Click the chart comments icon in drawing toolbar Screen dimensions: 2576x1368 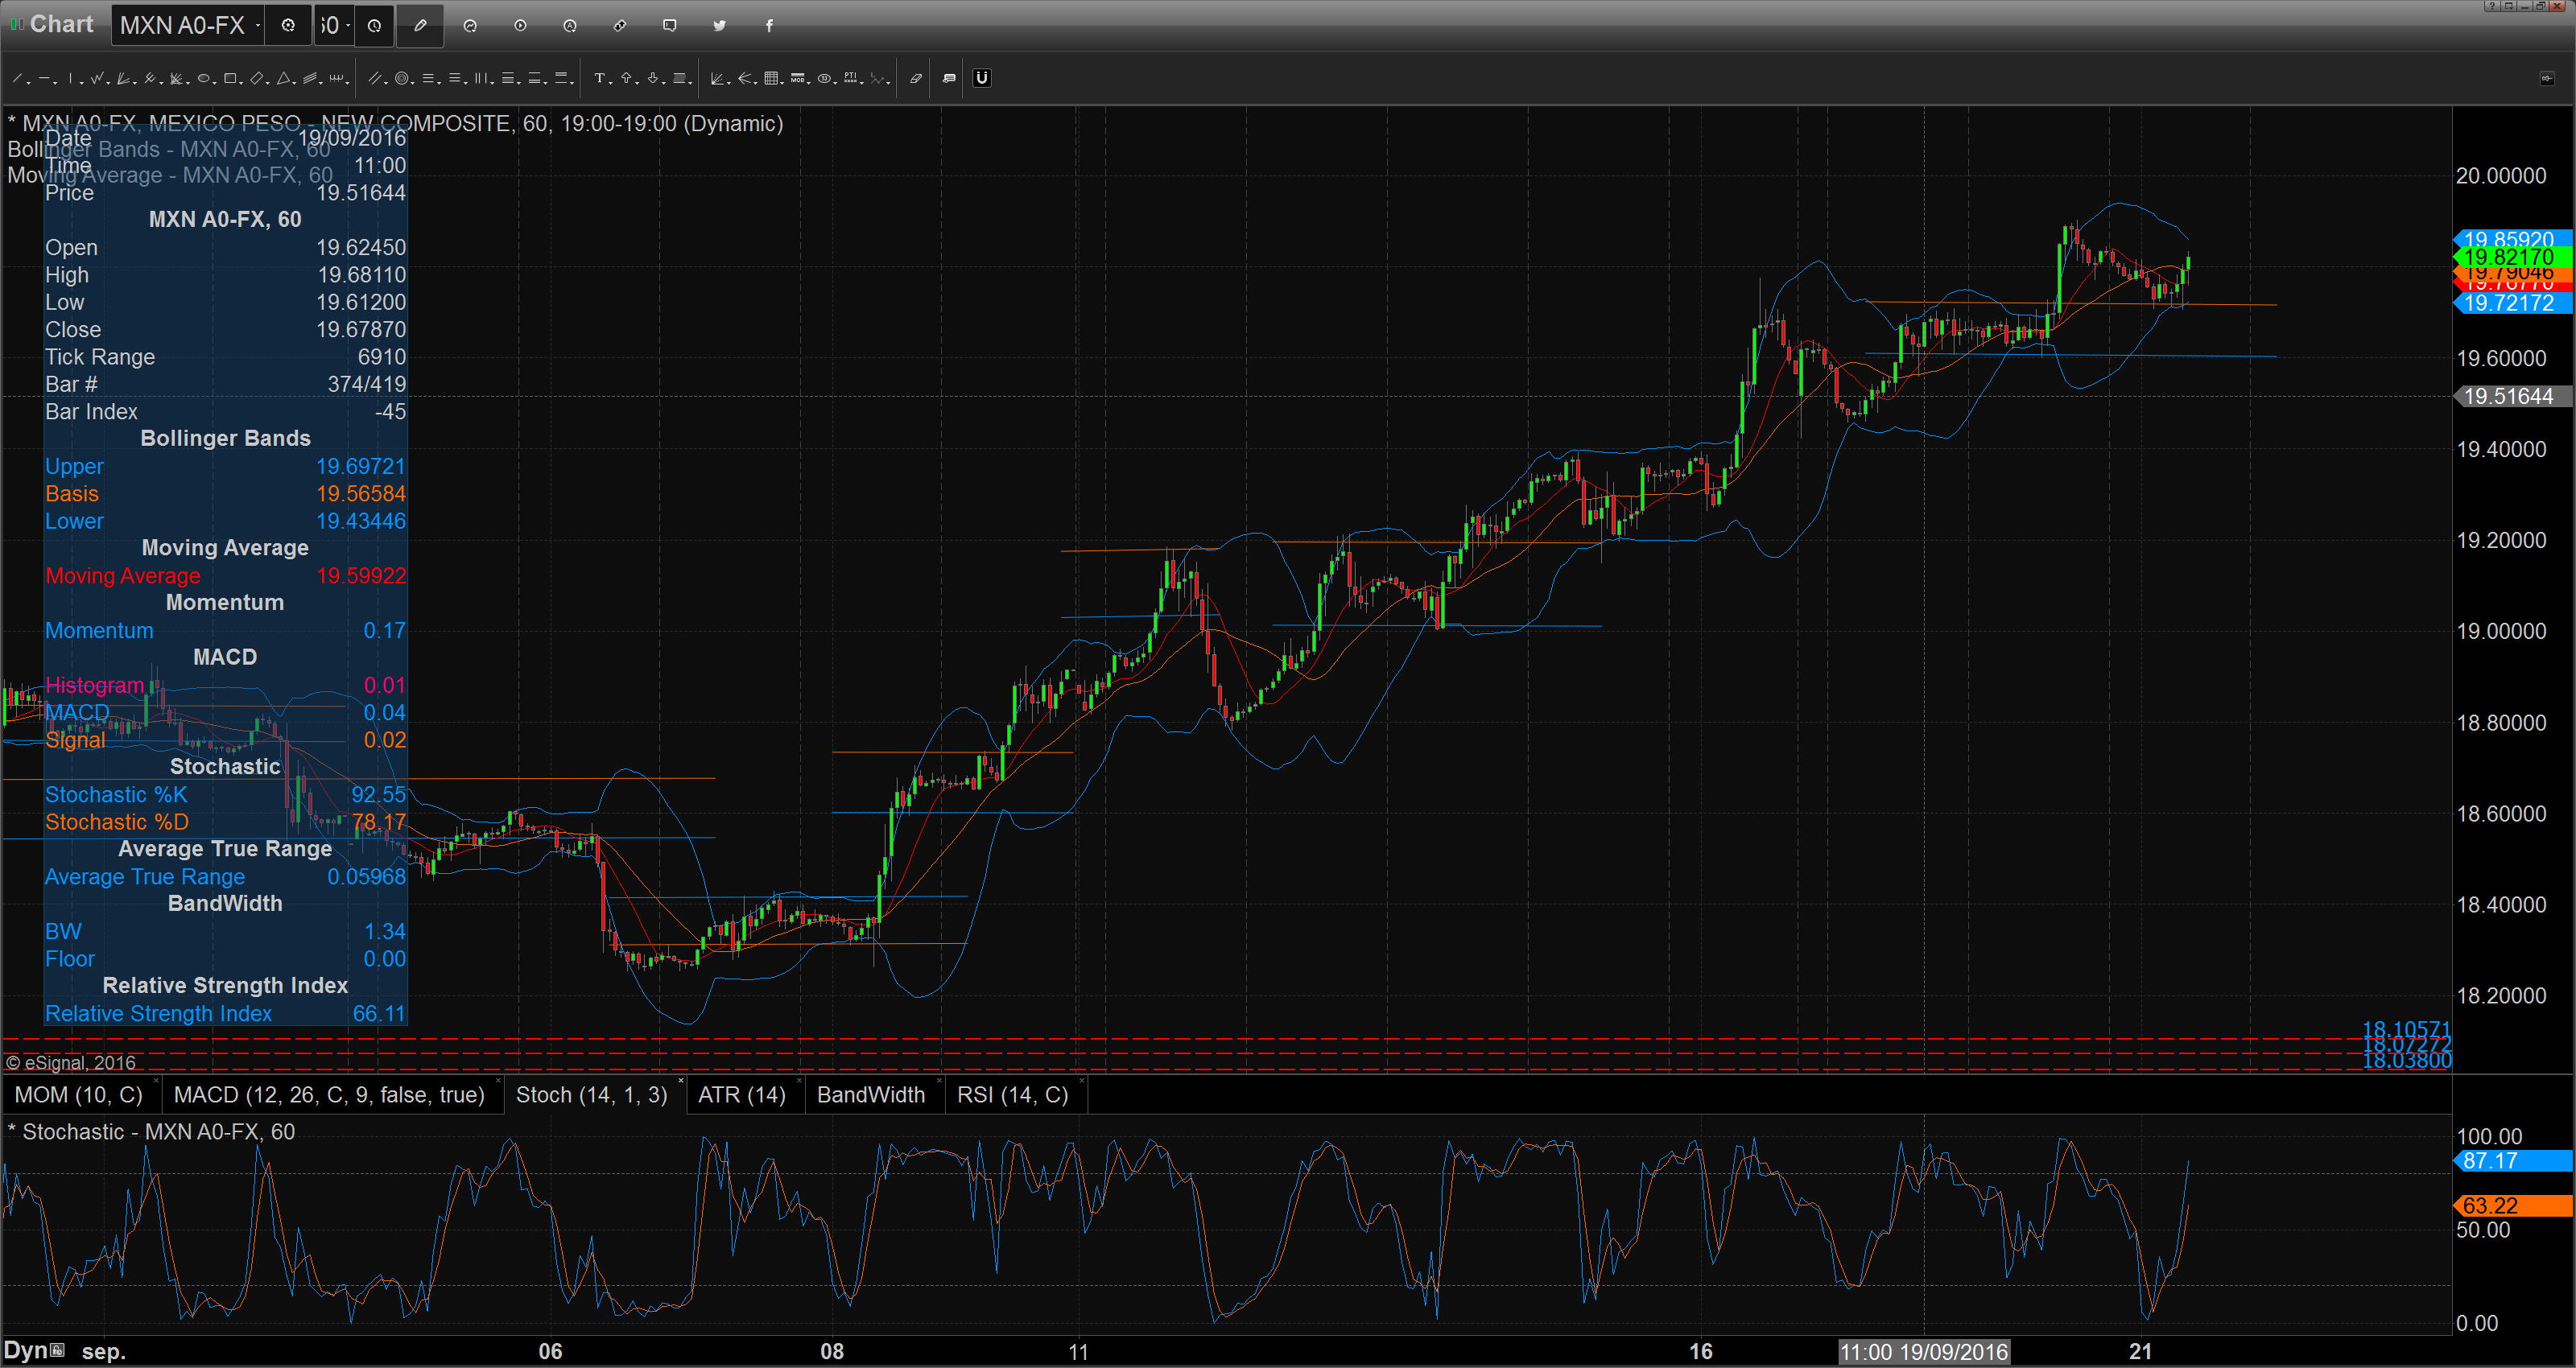point(949,78)
